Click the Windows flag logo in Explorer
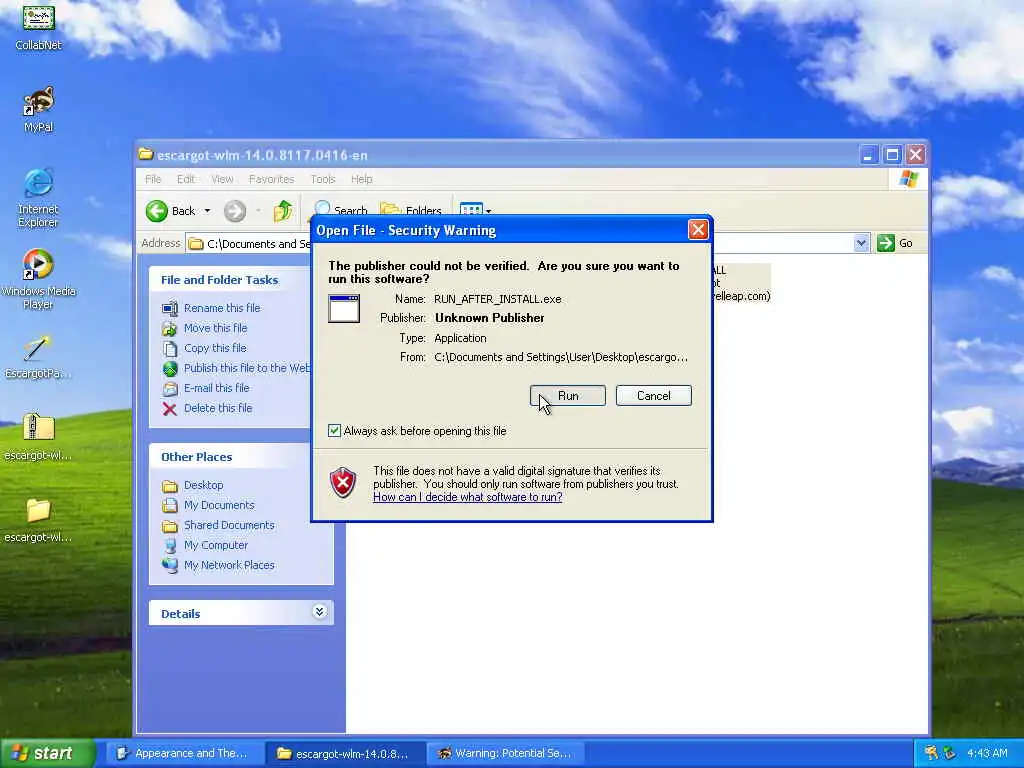1024x768 pixels. [x=908, y=178]
